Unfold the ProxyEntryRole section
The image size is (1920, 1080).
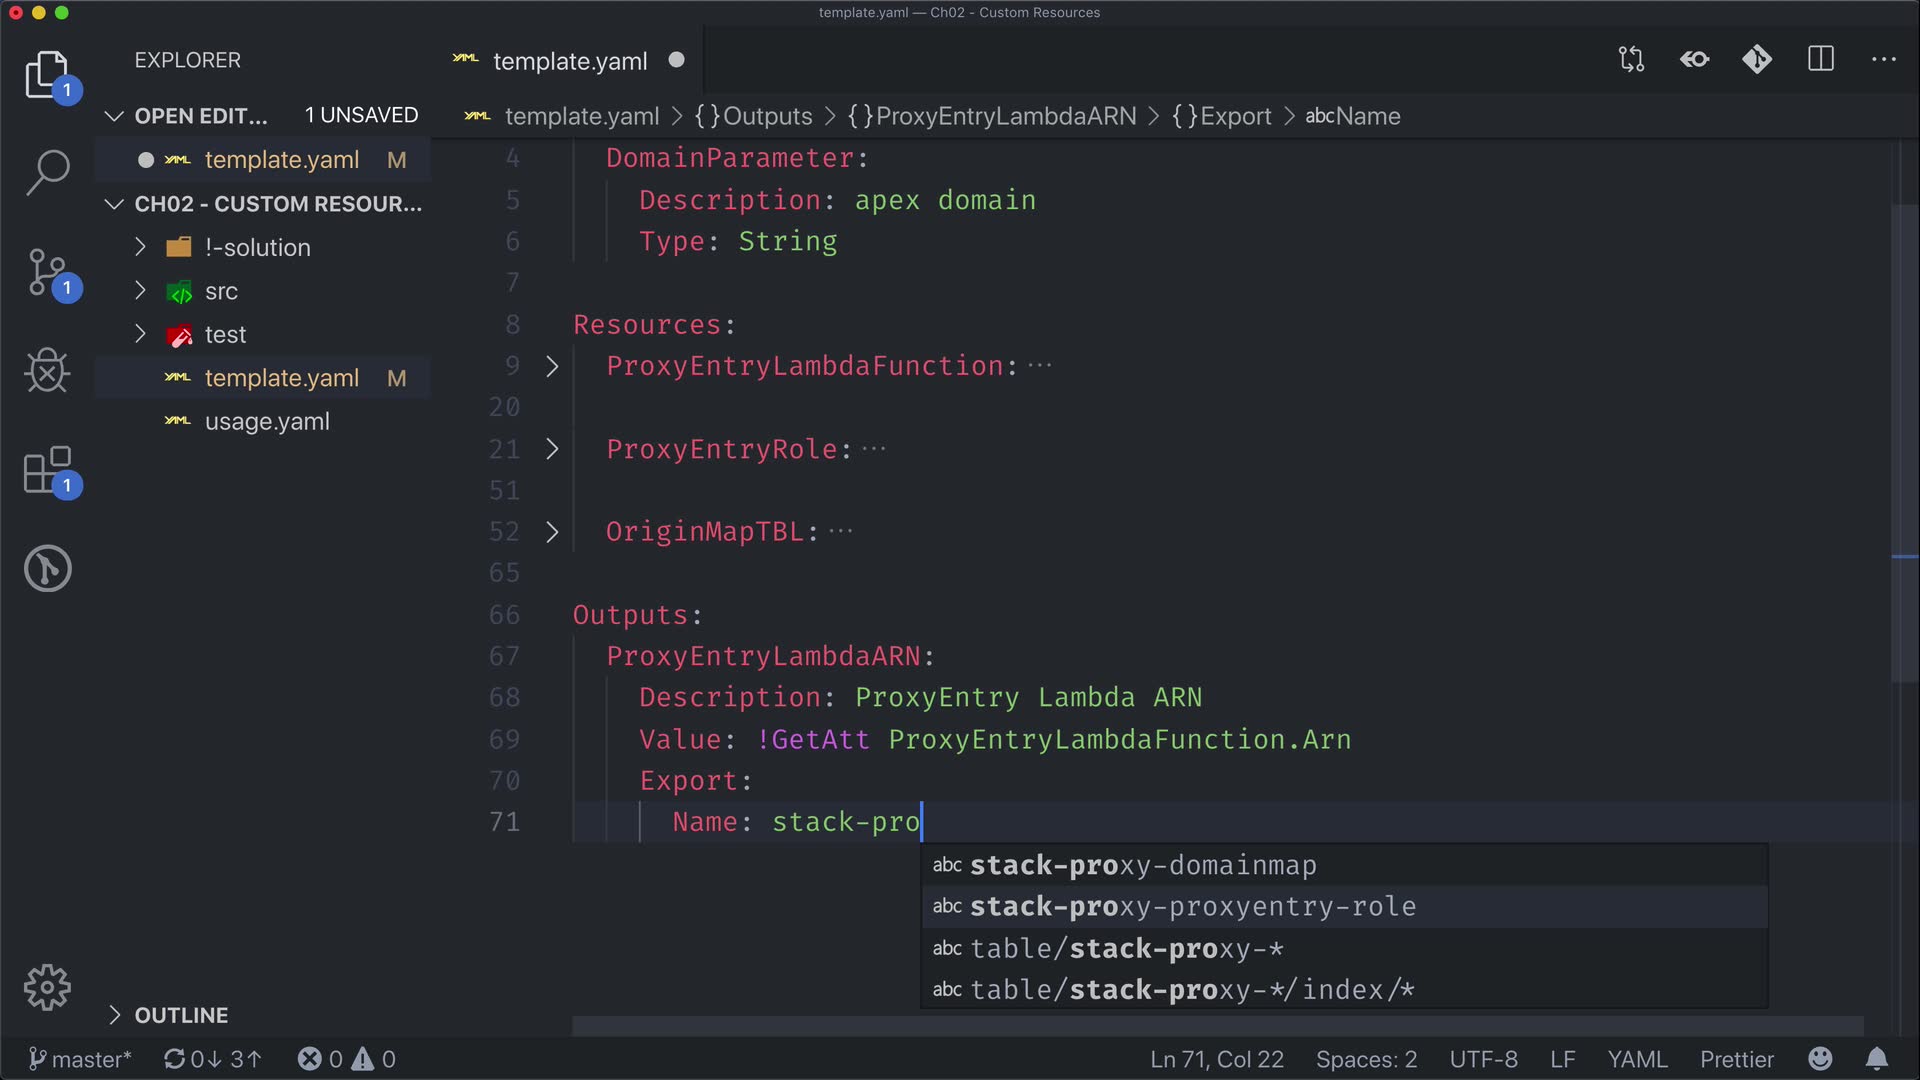(552, 449)
